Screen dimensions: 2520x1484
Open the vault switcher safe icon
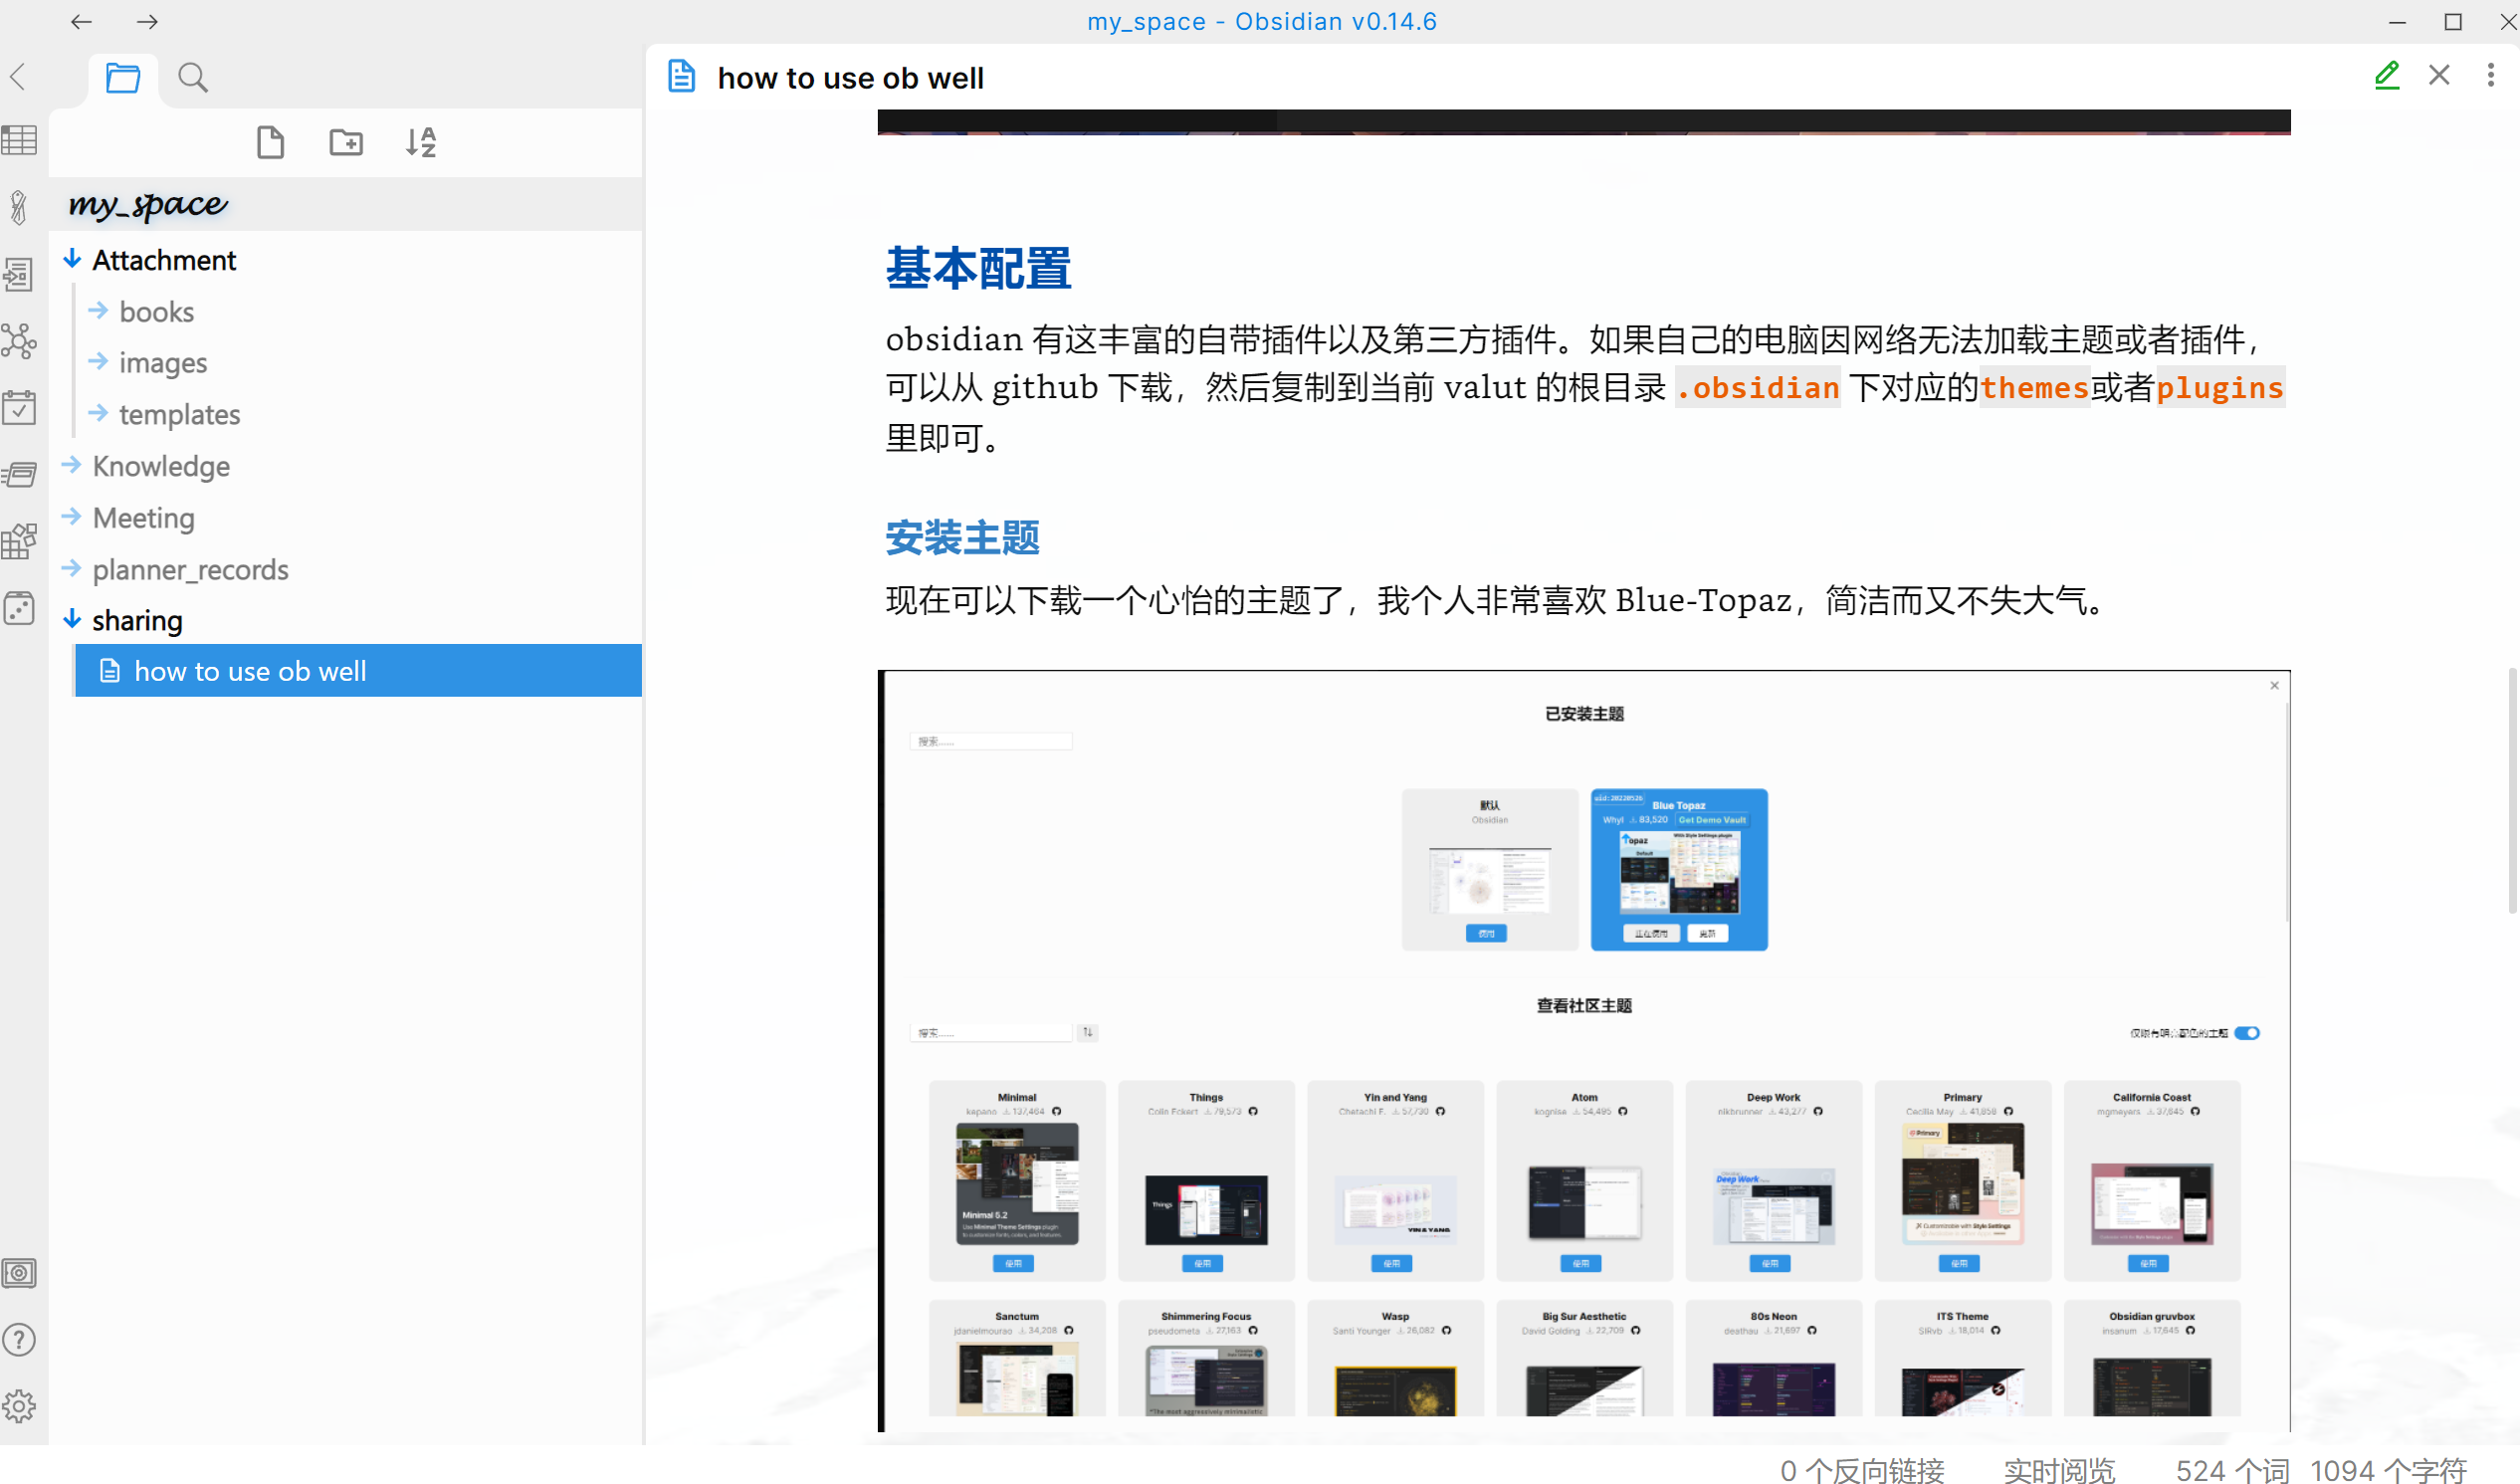19,1273
